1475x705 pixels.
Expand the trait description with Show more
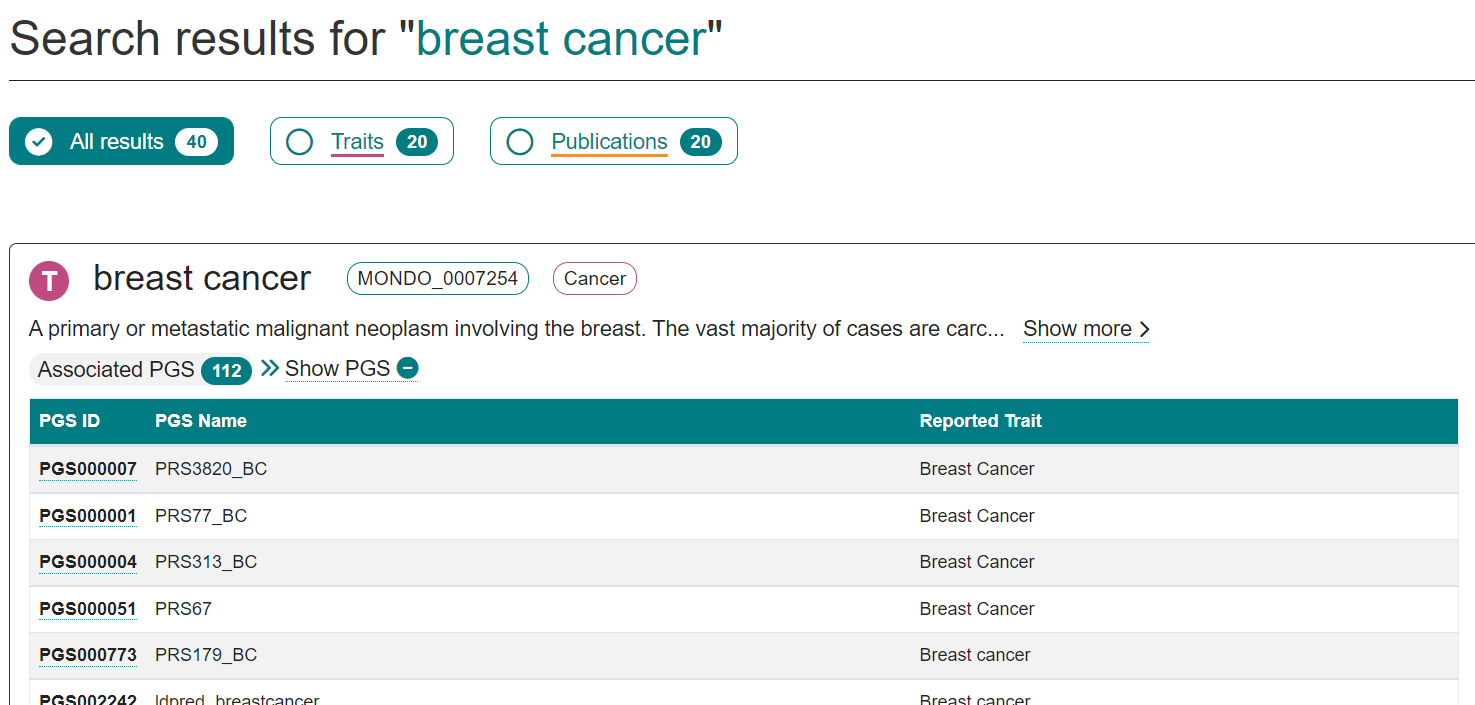1077,328
